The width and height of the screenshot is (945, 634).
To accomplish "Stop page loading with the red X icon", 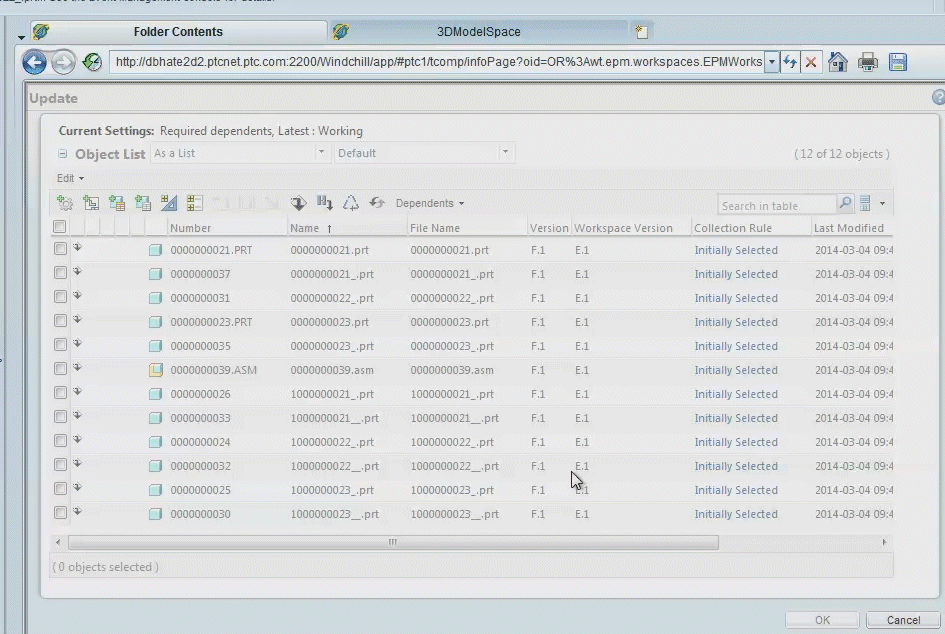I will click(x=811, y=60).
